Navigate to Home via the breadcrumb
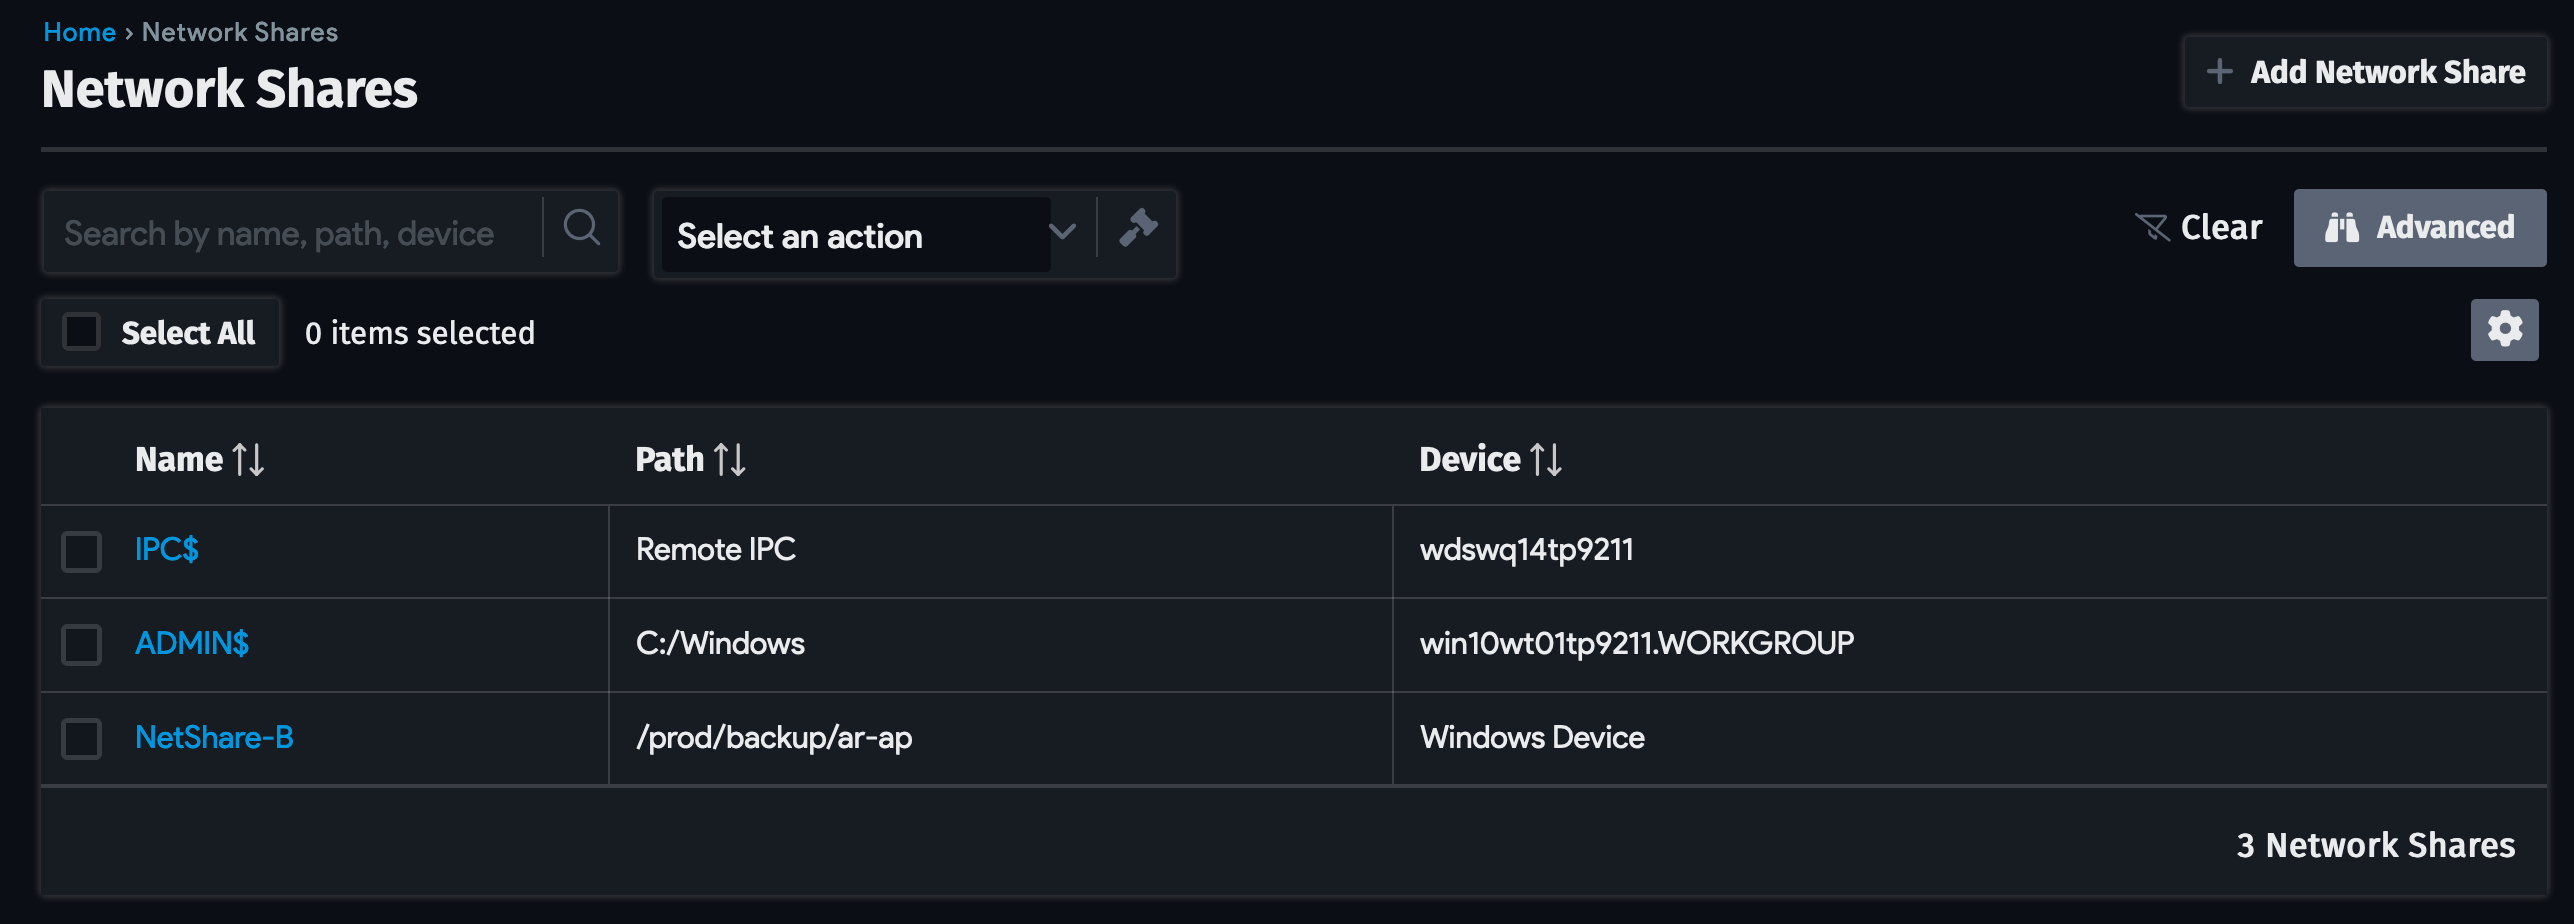The height and width of the screenshot is (924, 2574). pyautogui.click(x=78, y=31)
